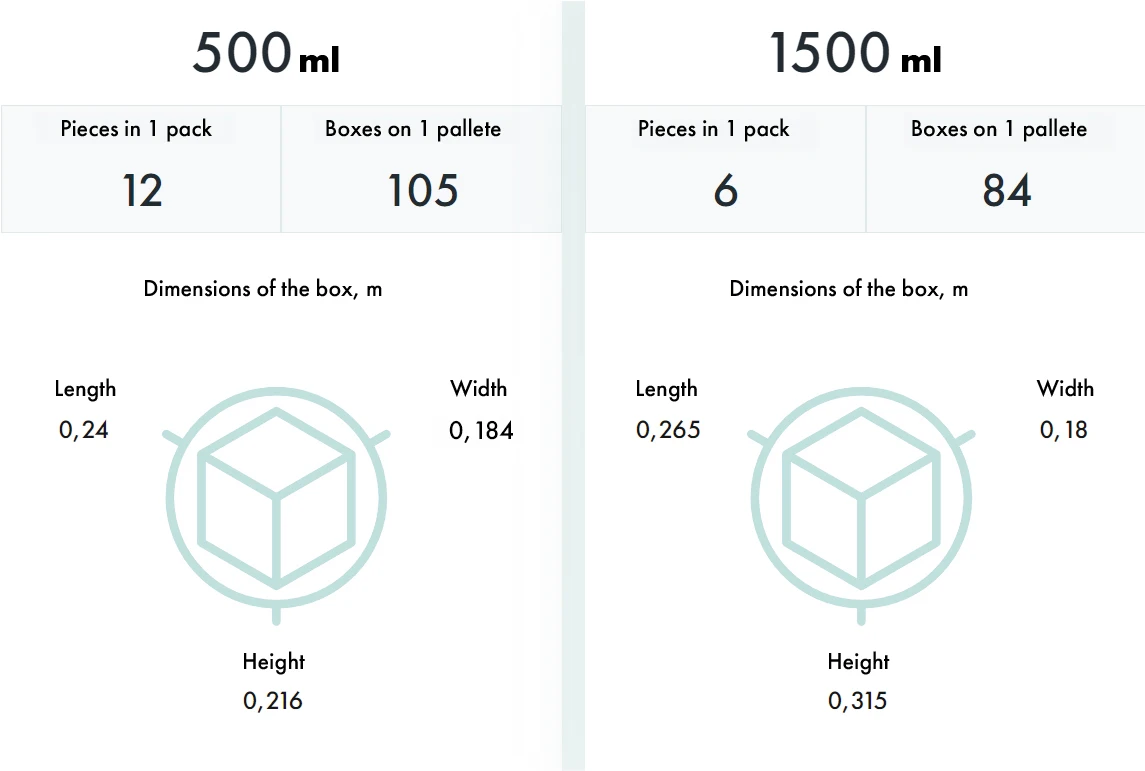Select the 1500 ml heading

pyautogui.click(x=855, y=53)
